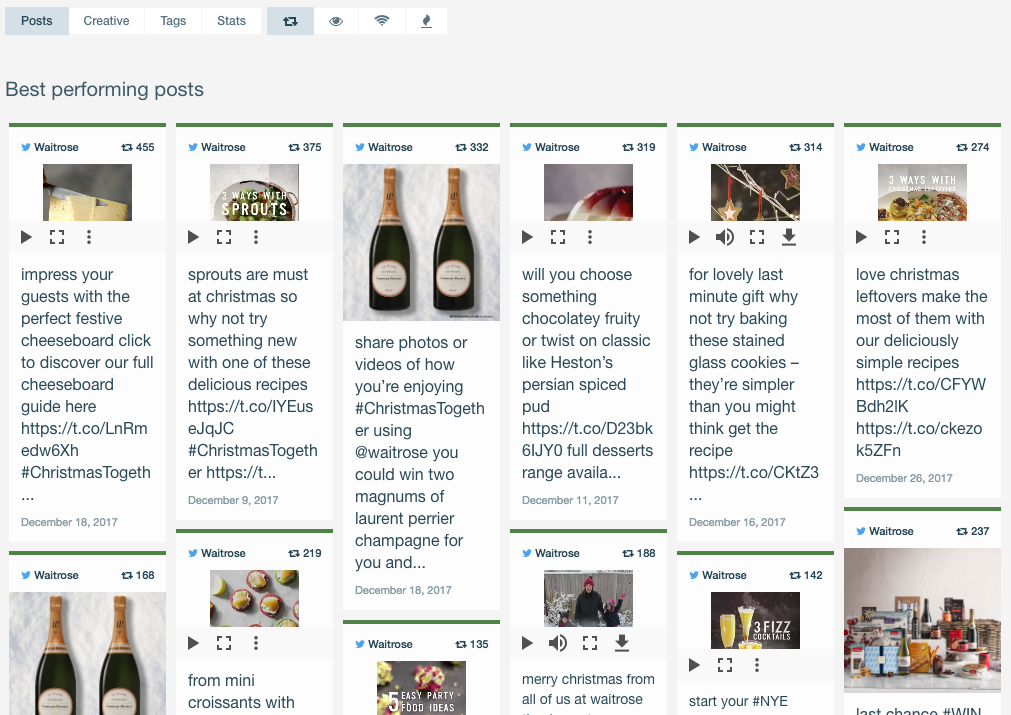1011x715 pixels.
Task: Select the wifi reach sort icon
Action: pyautogui.click(x=382, y=21)
